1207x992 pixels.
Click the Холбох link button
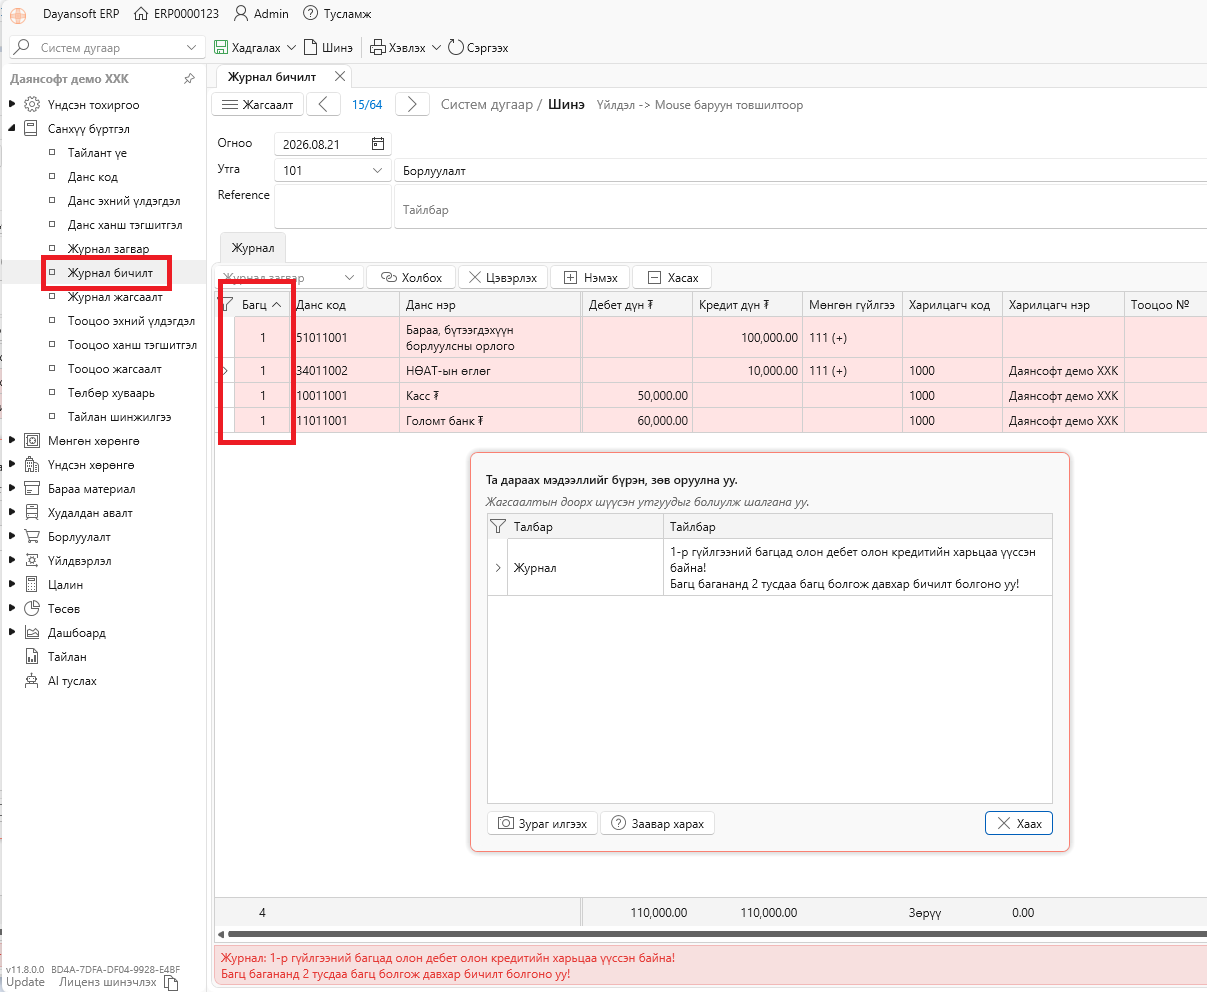412,277
